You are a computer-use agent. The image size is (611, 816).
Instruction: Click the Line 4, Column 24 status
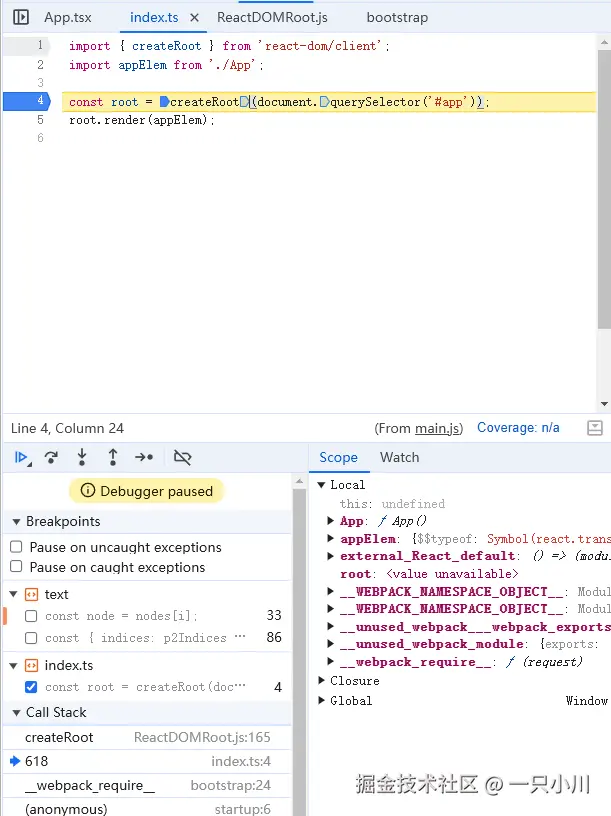coord(67,428)
